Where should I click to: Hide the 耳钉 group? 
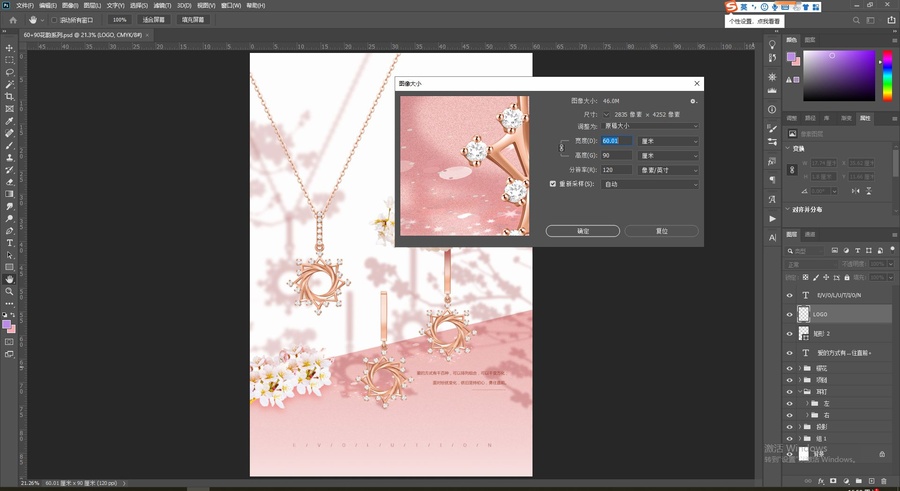click(789, 392)
